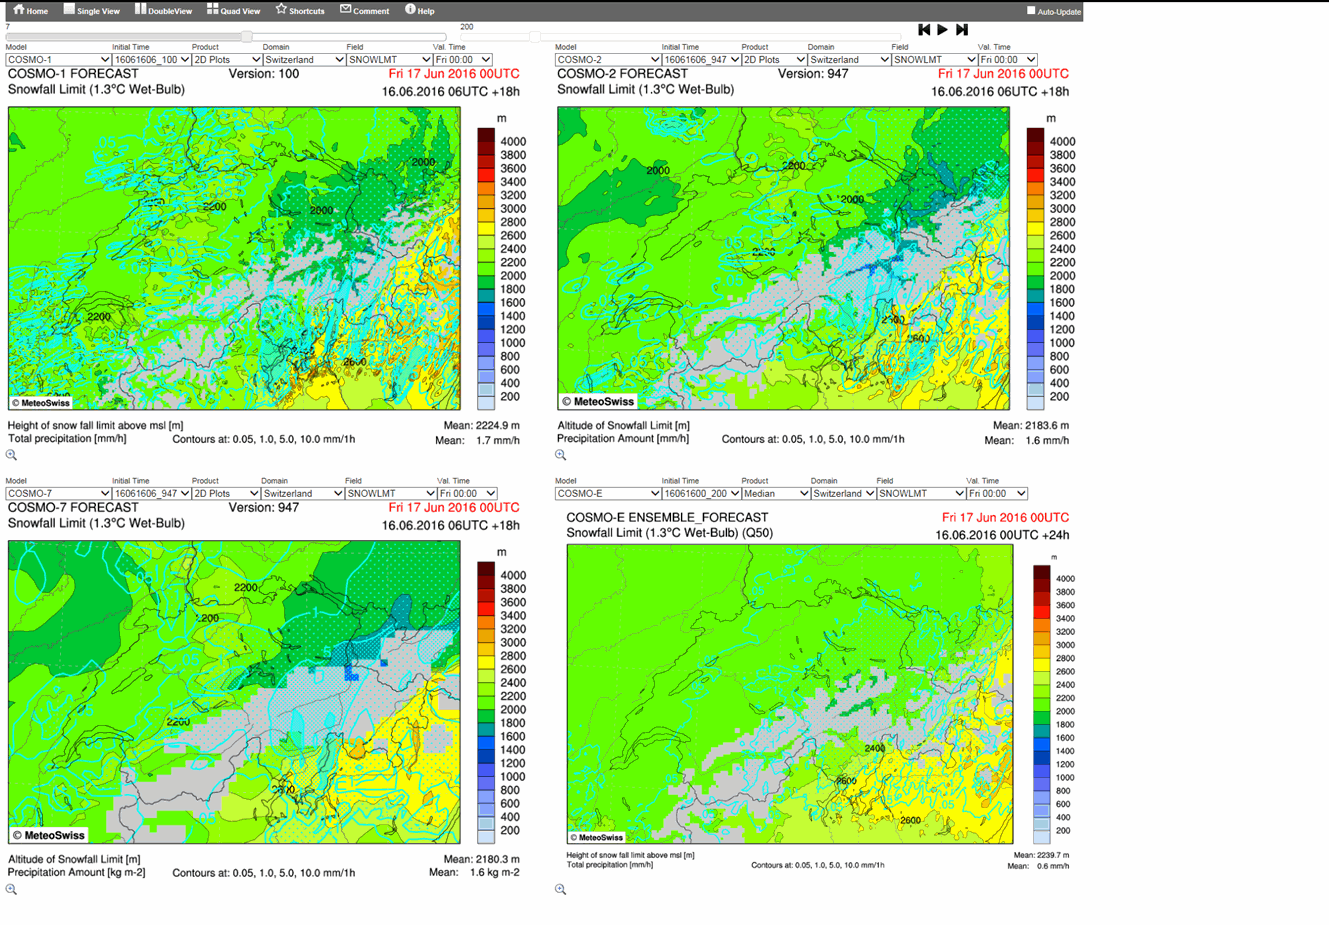Click the zoom magnifier below the COSMO-2 map
The height and width of the screenshot is (925, 1329).
point(560,455)
